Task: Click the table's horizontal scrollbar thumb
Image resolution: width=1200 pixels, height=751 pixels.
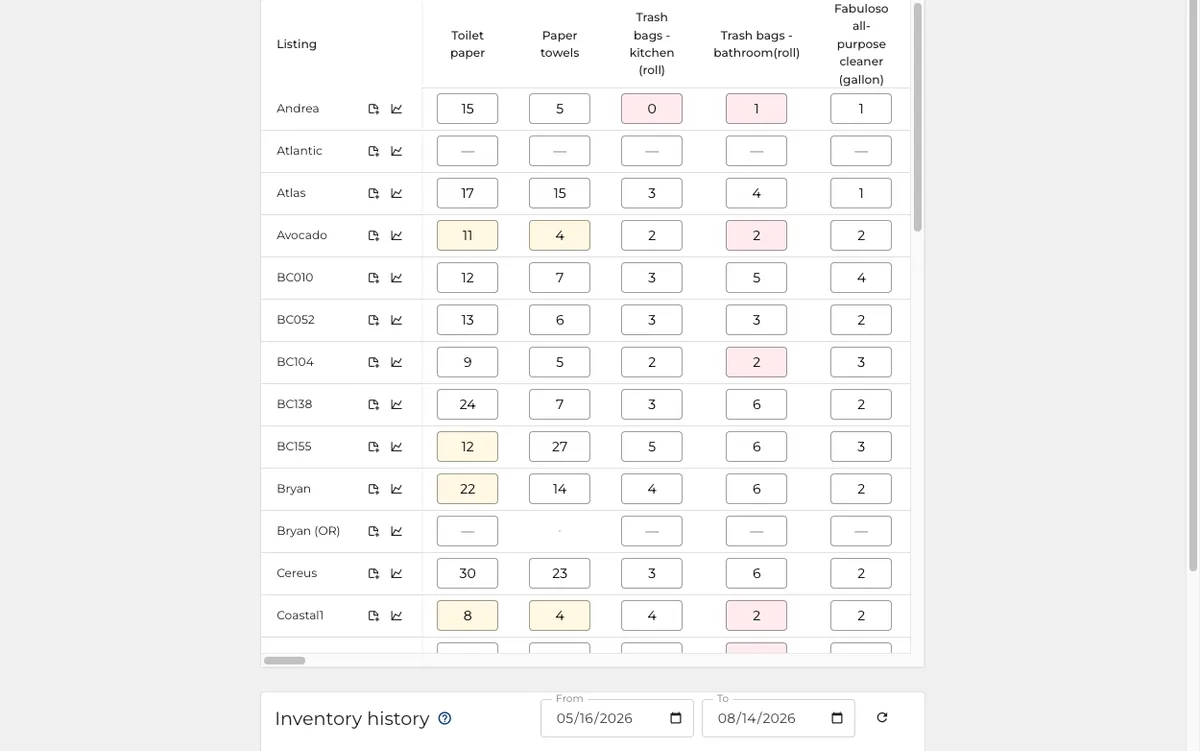Action: tap(284, 661)
